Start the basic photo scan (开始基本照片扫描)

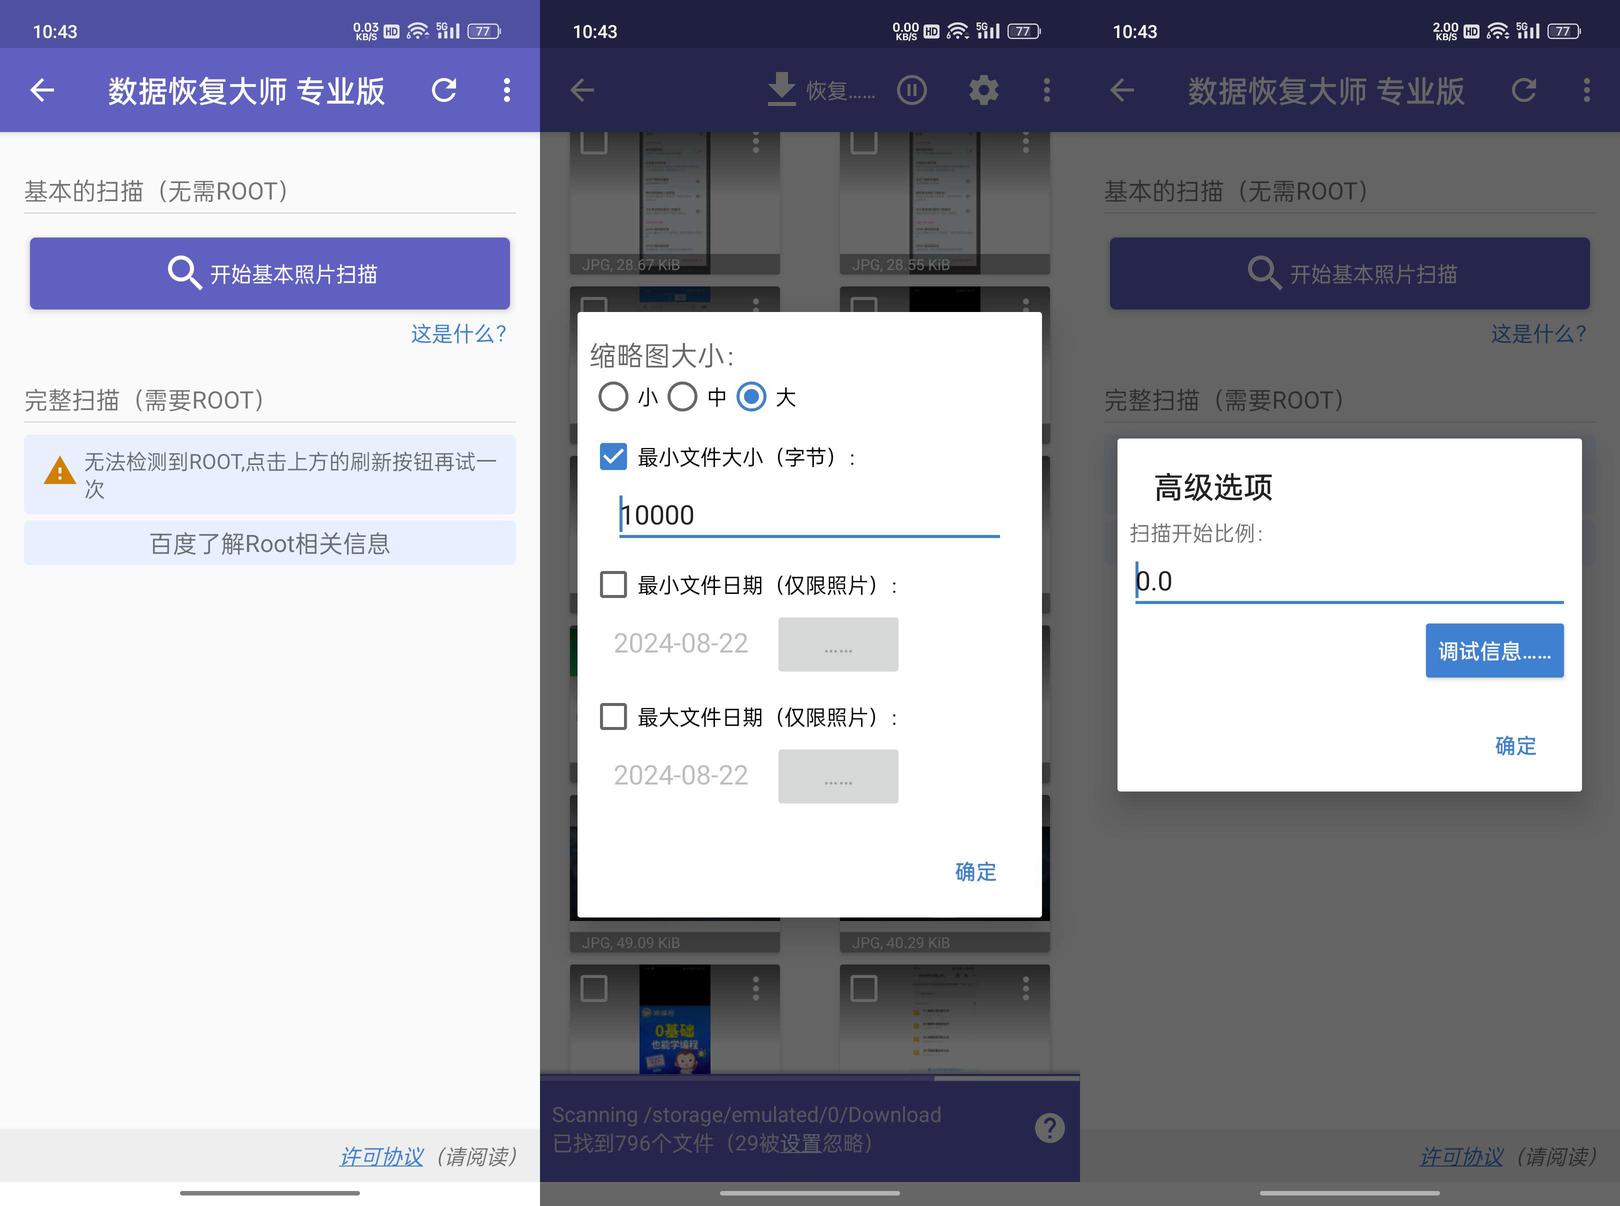(270, 273)
